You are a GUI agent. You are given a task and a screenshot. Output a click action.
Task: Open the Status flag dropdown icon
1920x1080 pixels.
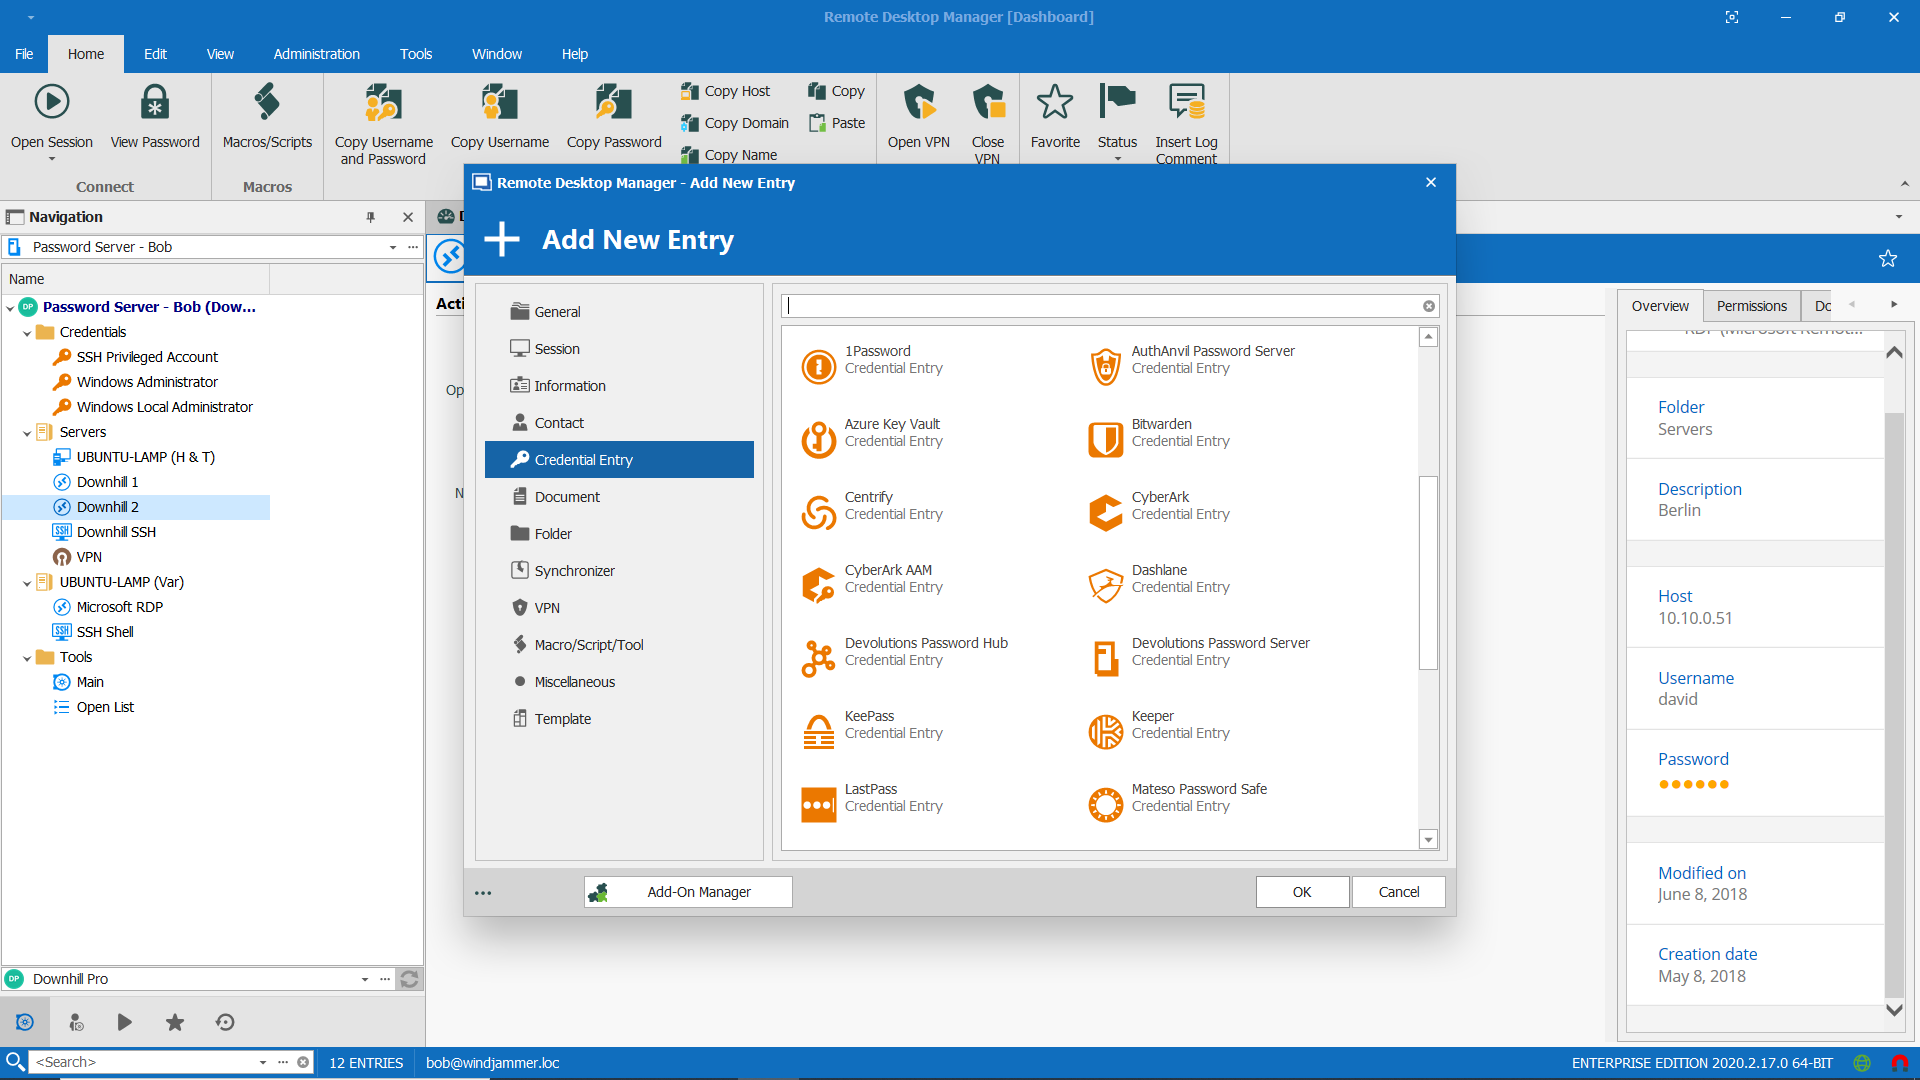pos(1117,102)
